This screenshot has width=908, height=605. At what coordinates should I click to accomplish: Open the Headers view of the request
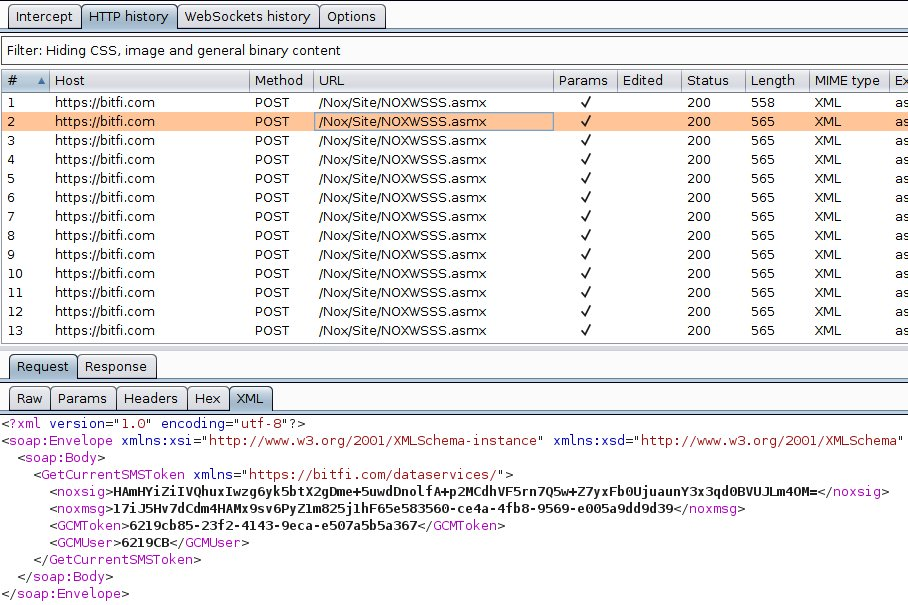[x=151, y=398]
